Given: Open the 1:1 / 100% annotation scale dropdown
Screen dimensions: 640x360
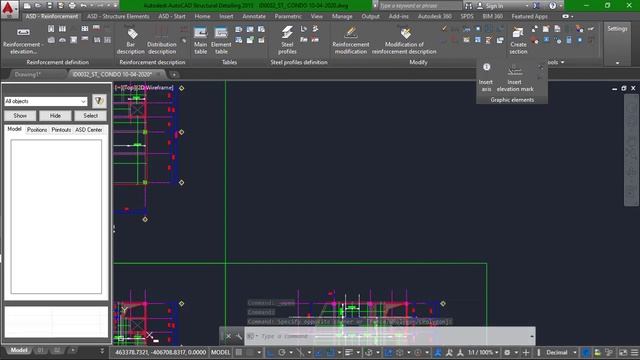Looking at the screenshot, I should tap(483, 352).
